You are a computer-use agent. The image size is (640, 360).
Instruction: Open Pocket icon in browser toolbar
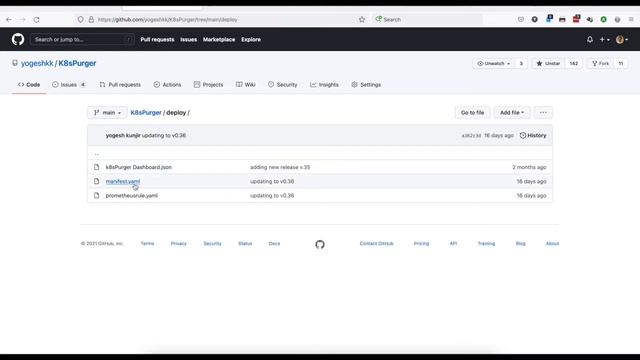[x=521, y=20]
